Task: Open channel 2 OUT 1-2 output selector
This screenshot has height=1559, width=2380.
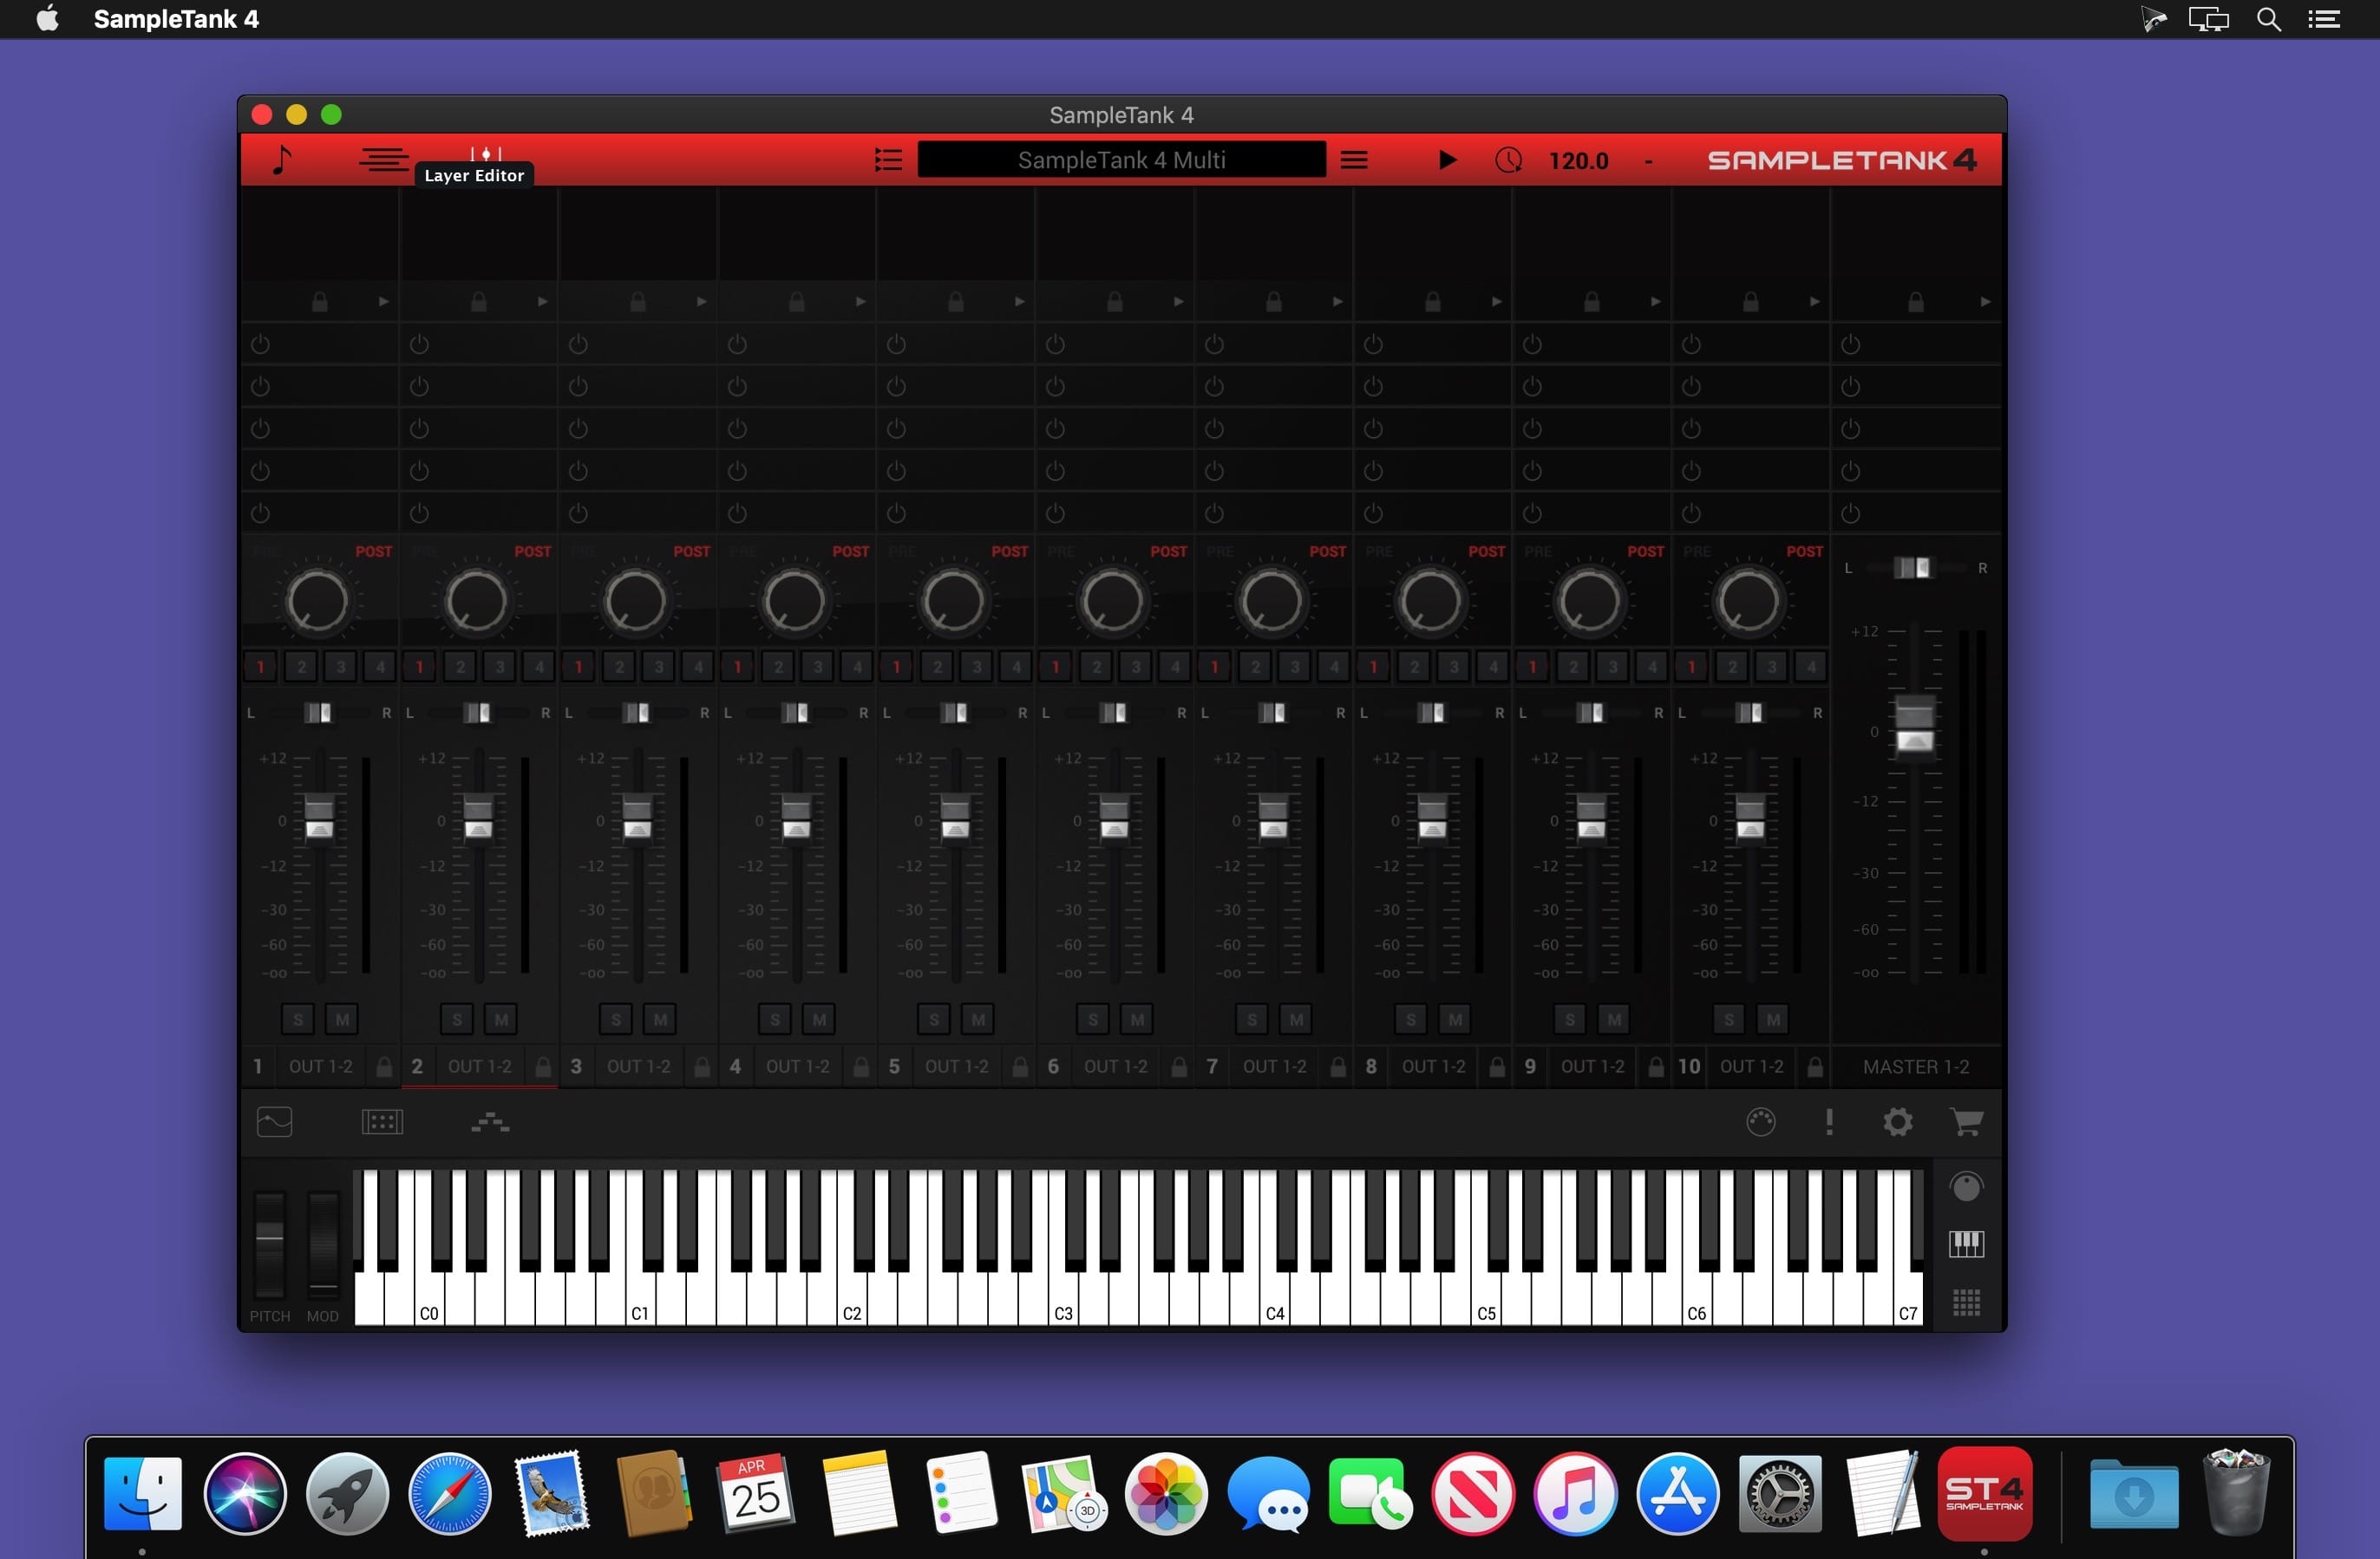Action: point(479,1067)
